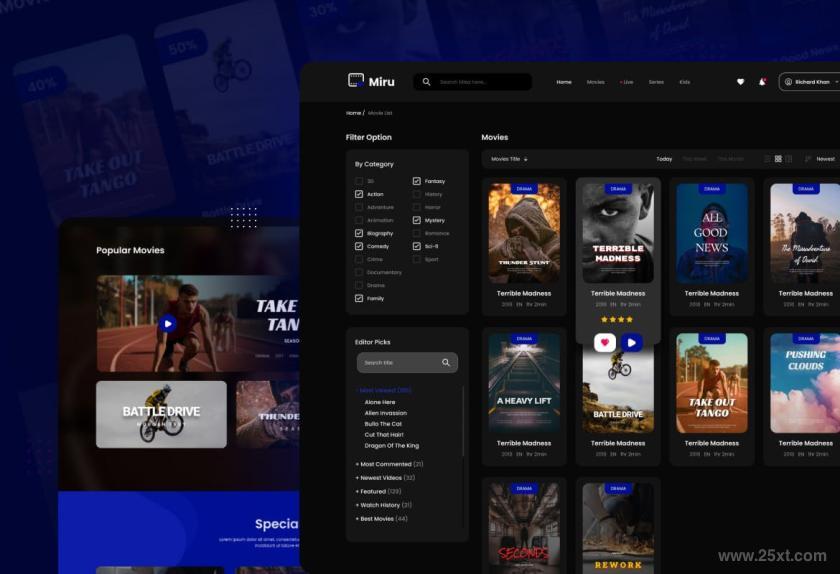This screenshot has height=574, width=840.
Task: Toggle the Fantasy category checkbox
Action: point(416,181)
